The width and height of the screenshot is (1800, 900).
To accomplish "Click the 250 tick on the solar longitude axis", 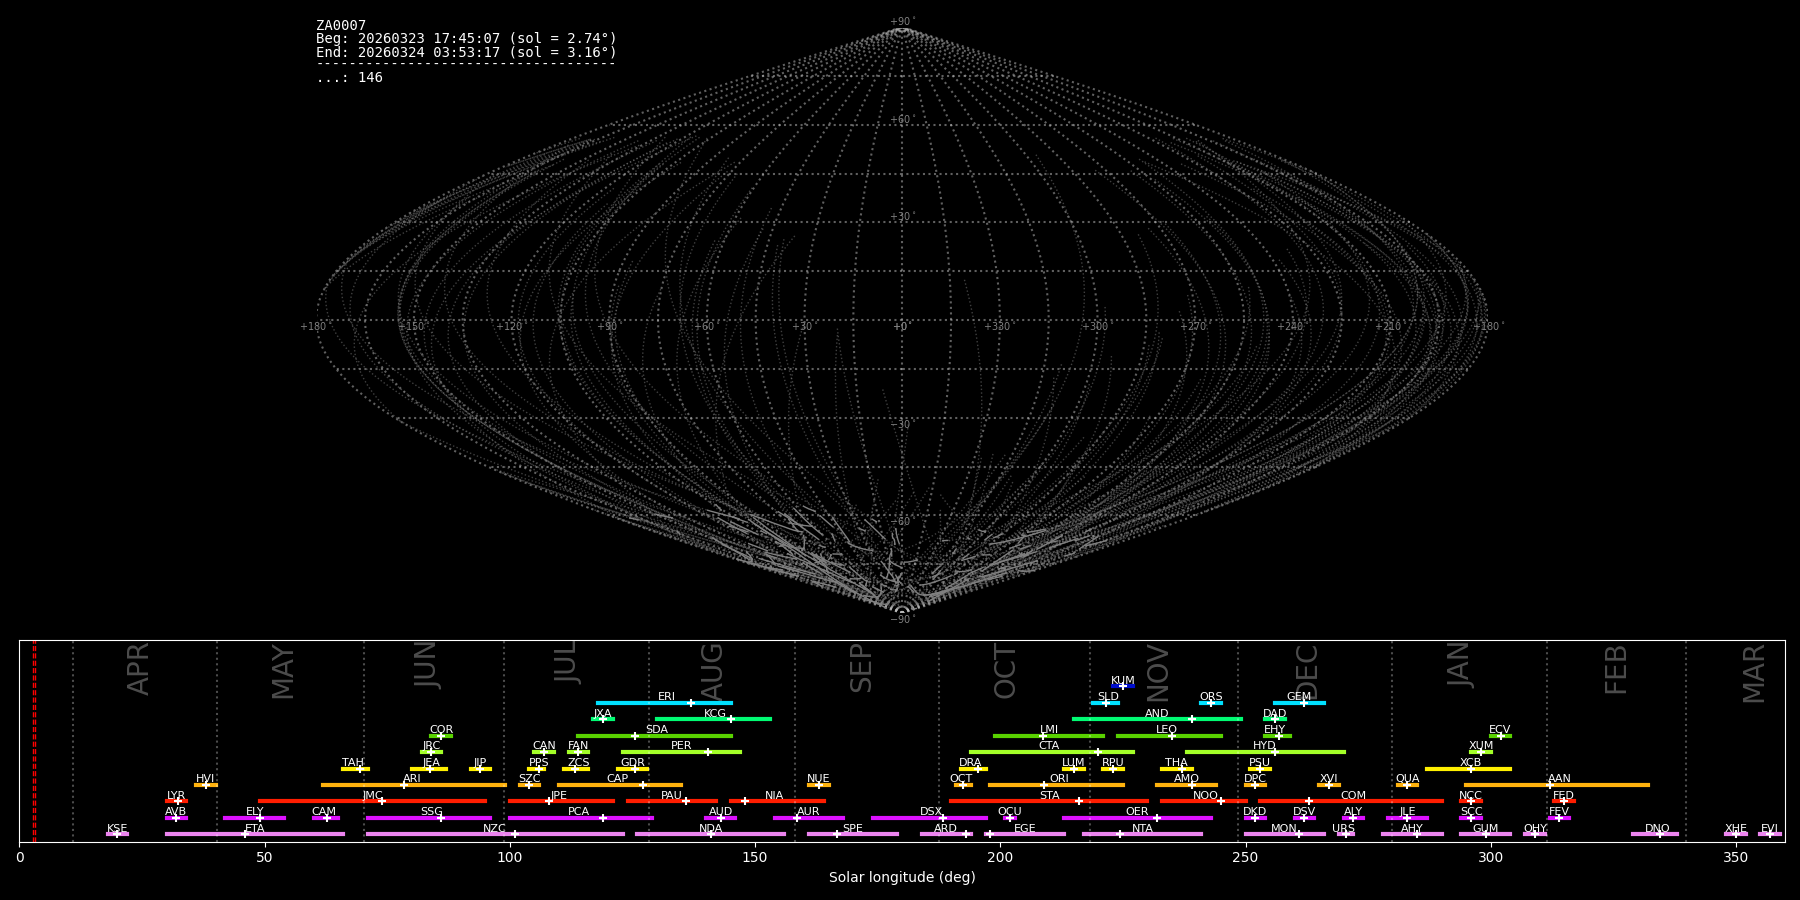I will pos(1245,858).
